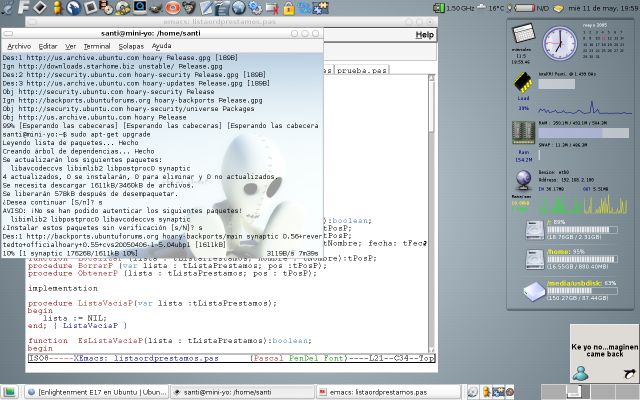The width and height of the screenshot is (640, 400).
Task: Click the XEmacs vertical scrollbar
Action: pyautogui.click(x=432, y=212)
